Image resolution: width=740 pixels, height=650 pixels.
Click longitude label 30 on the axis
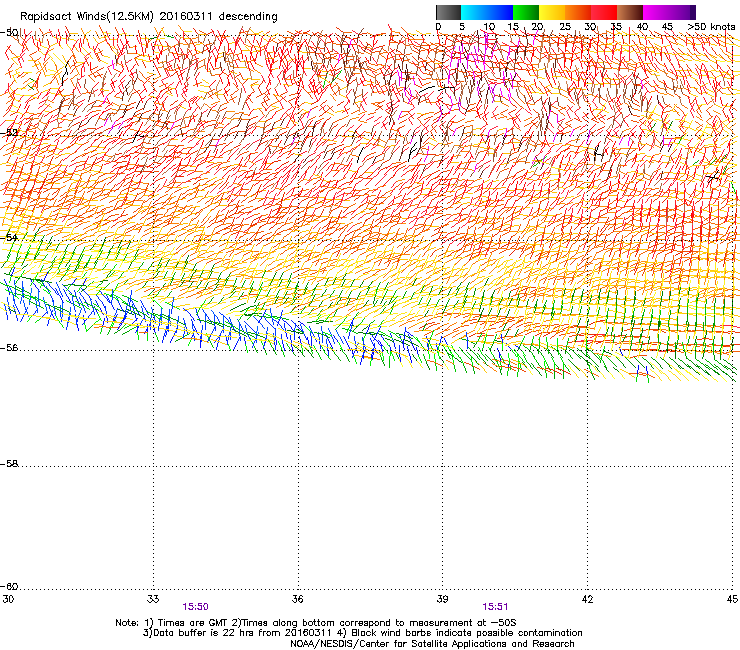[x=8, y=599]
